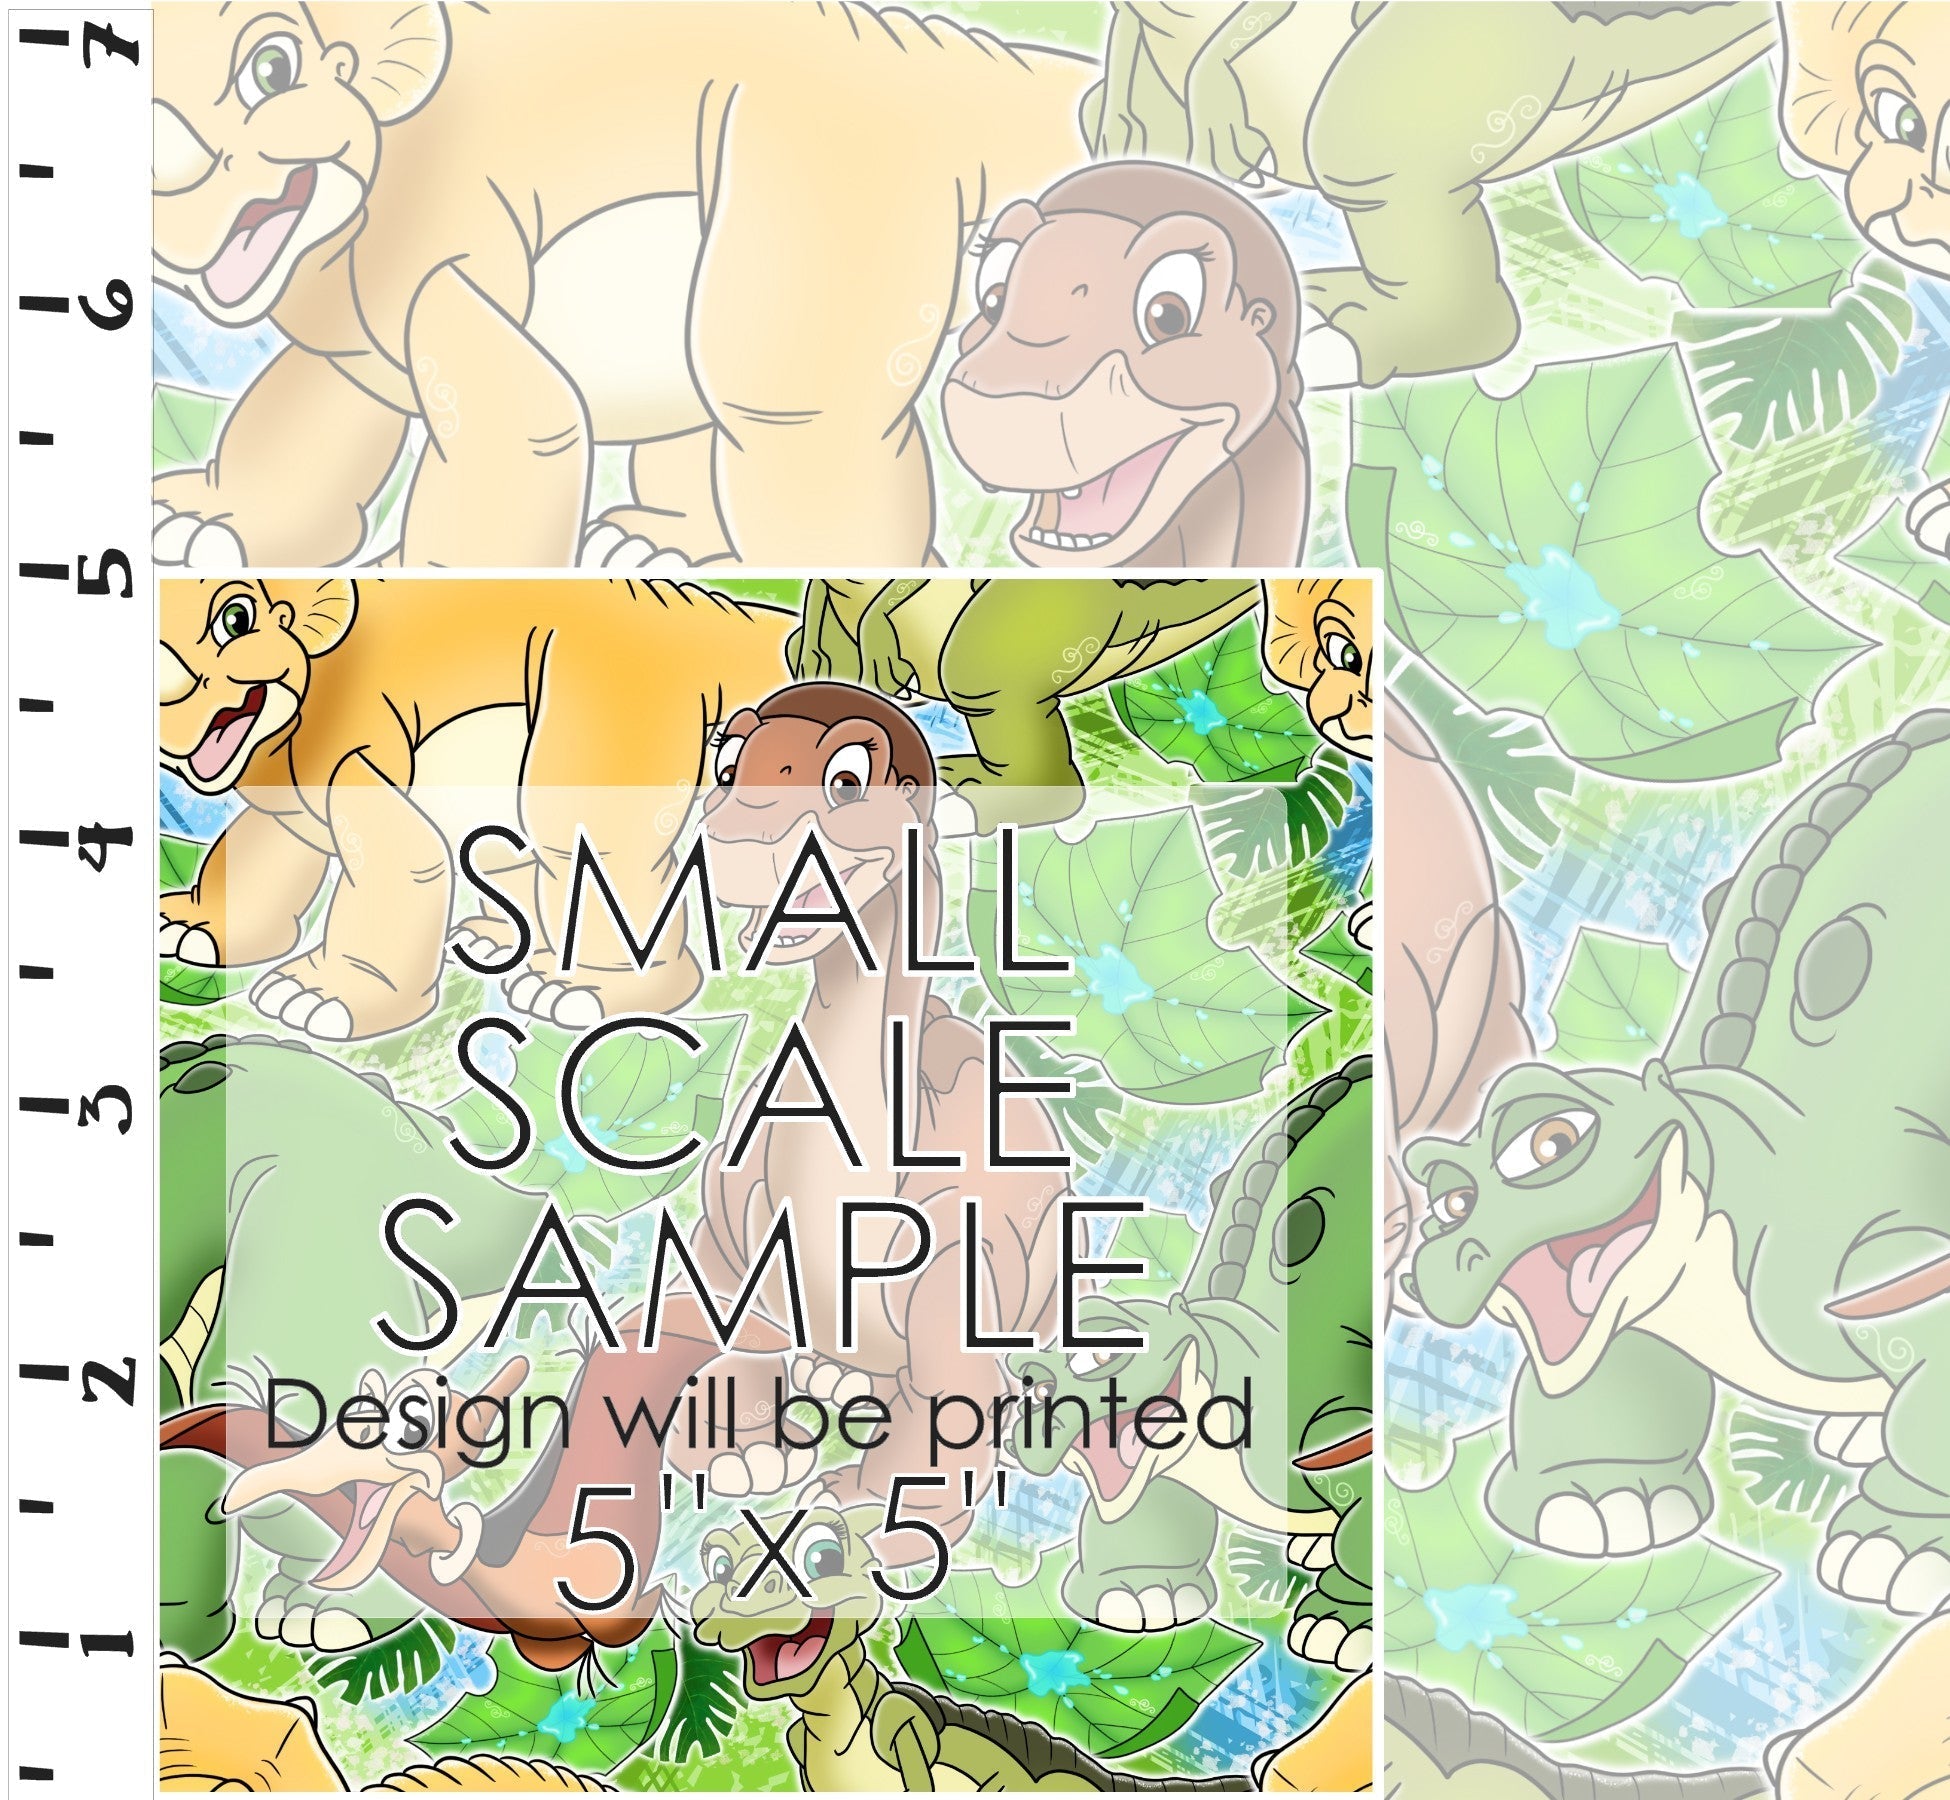Click the 'Design will be printed' text
Image resolution: width=1950 pixels, height=1800 pixels.
758,1419
